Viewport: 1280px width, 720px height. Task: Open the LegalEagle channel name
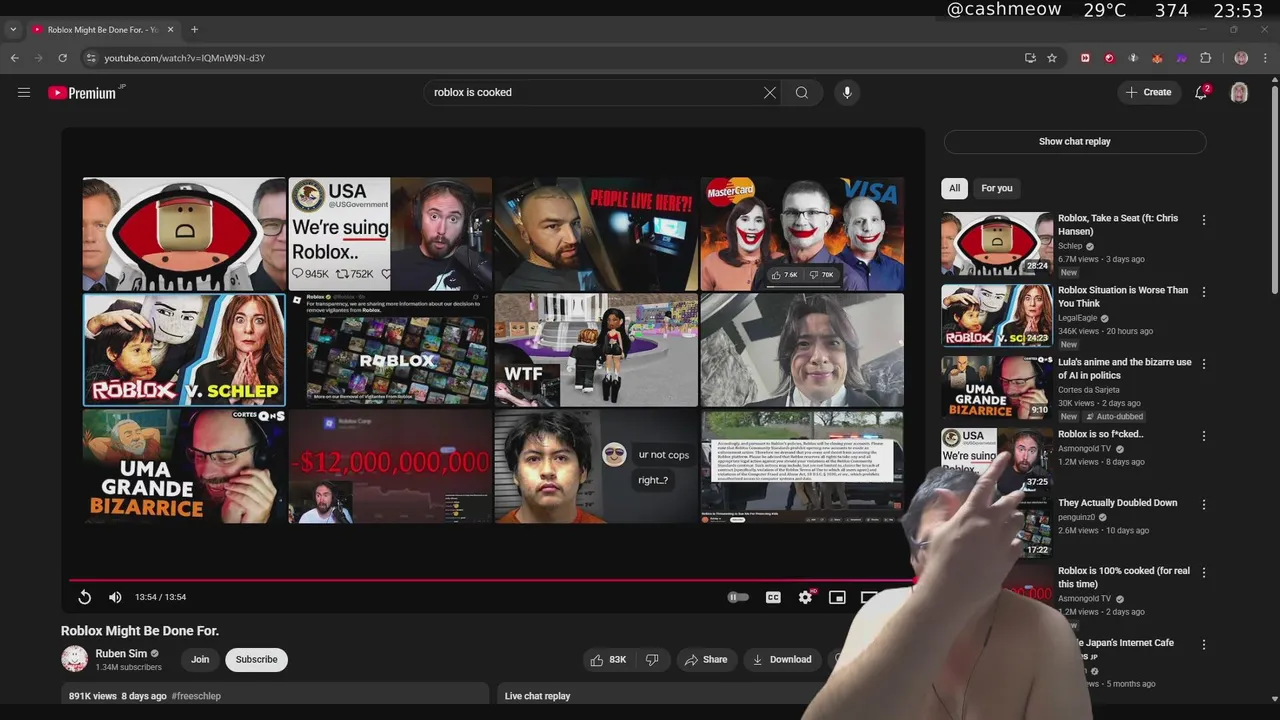pyautogui.click(x=1077, y=318)
